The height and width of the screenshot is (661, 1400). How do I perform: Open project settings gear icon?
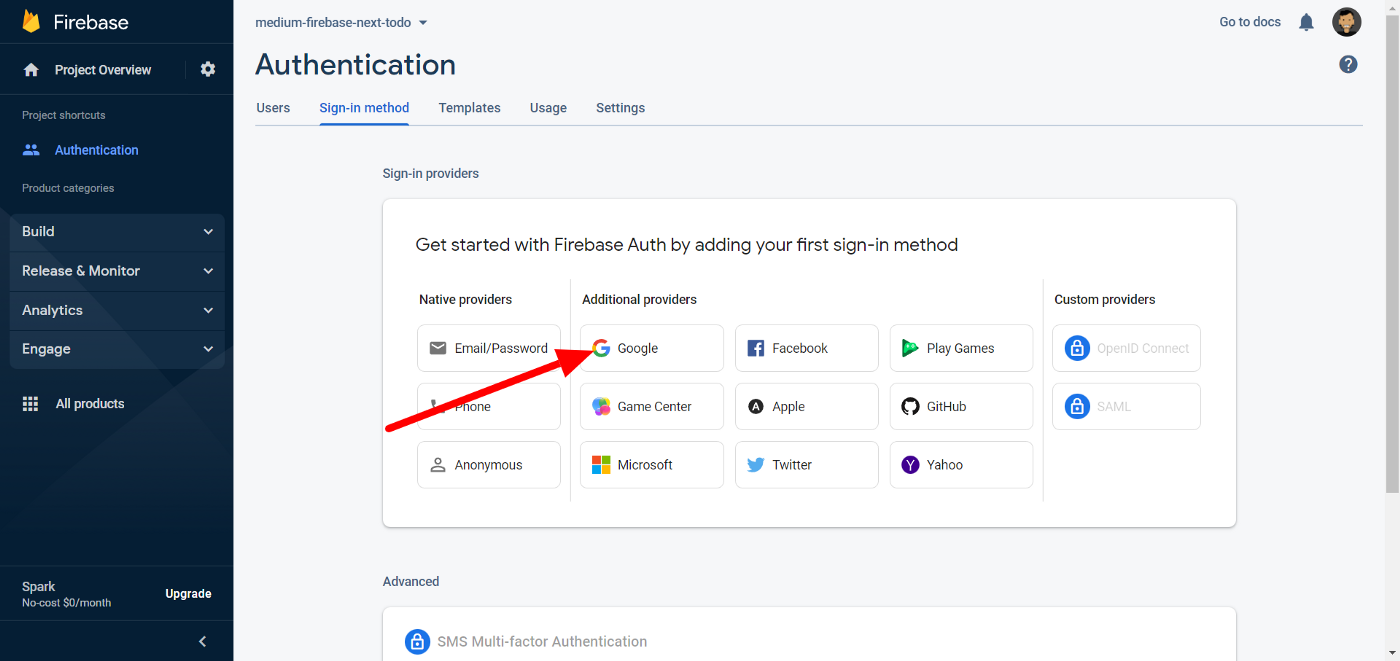(208, 70)
